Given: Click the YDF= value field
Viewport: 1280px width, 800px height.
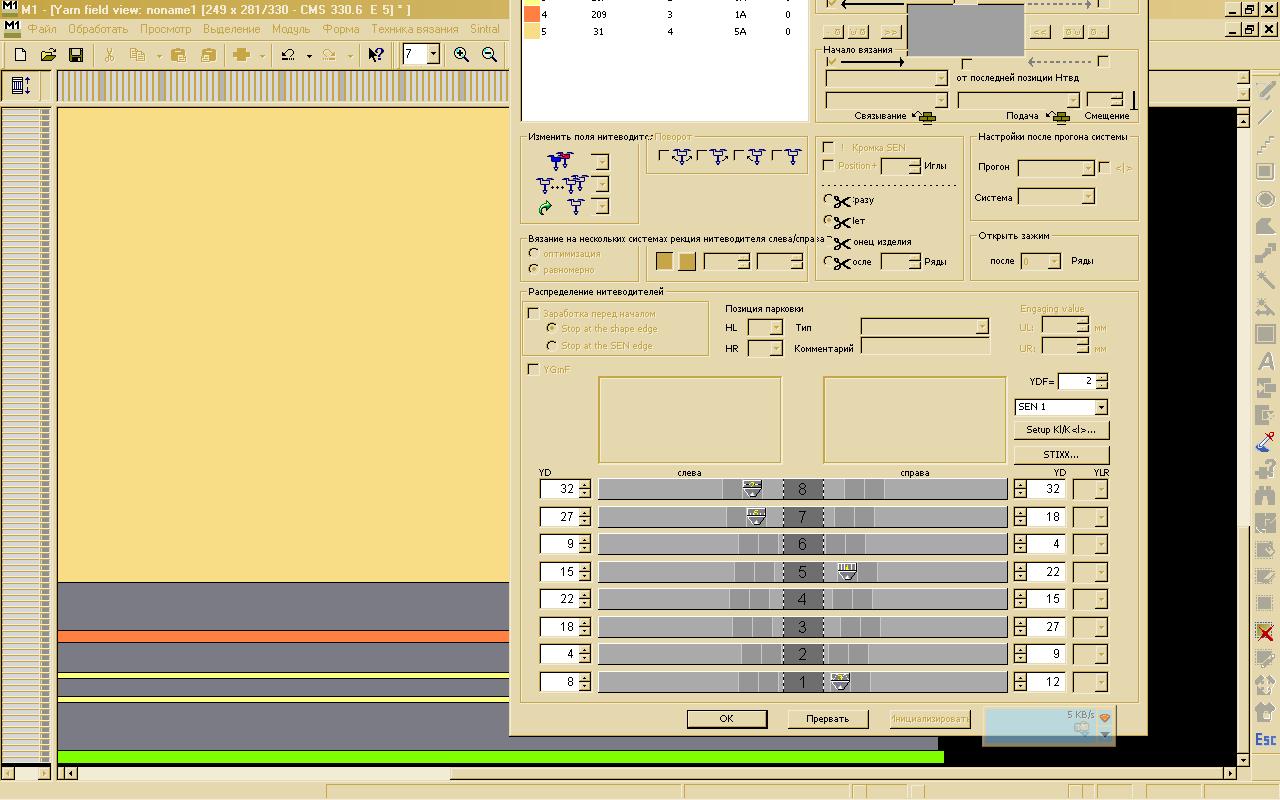Looking at the screenshot, I should (x=1076, y=381).
